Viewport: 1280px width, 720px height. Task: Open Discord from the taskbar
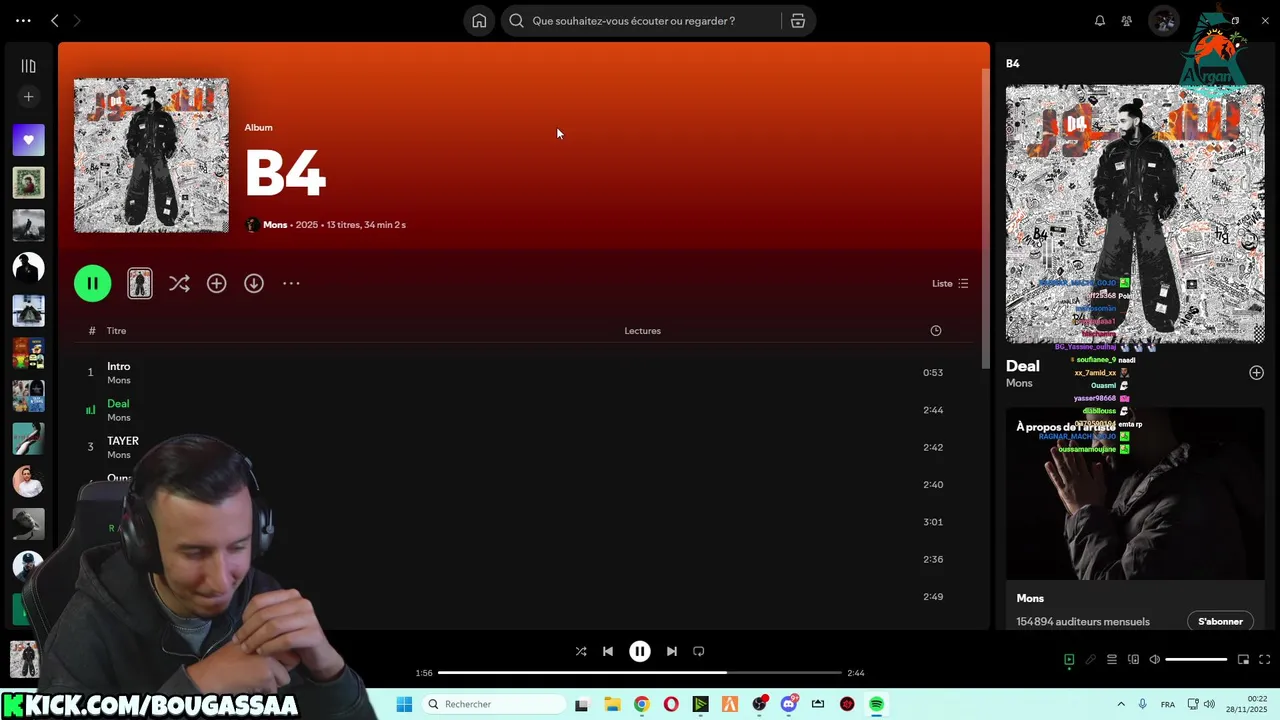click(x=789, y=704)
